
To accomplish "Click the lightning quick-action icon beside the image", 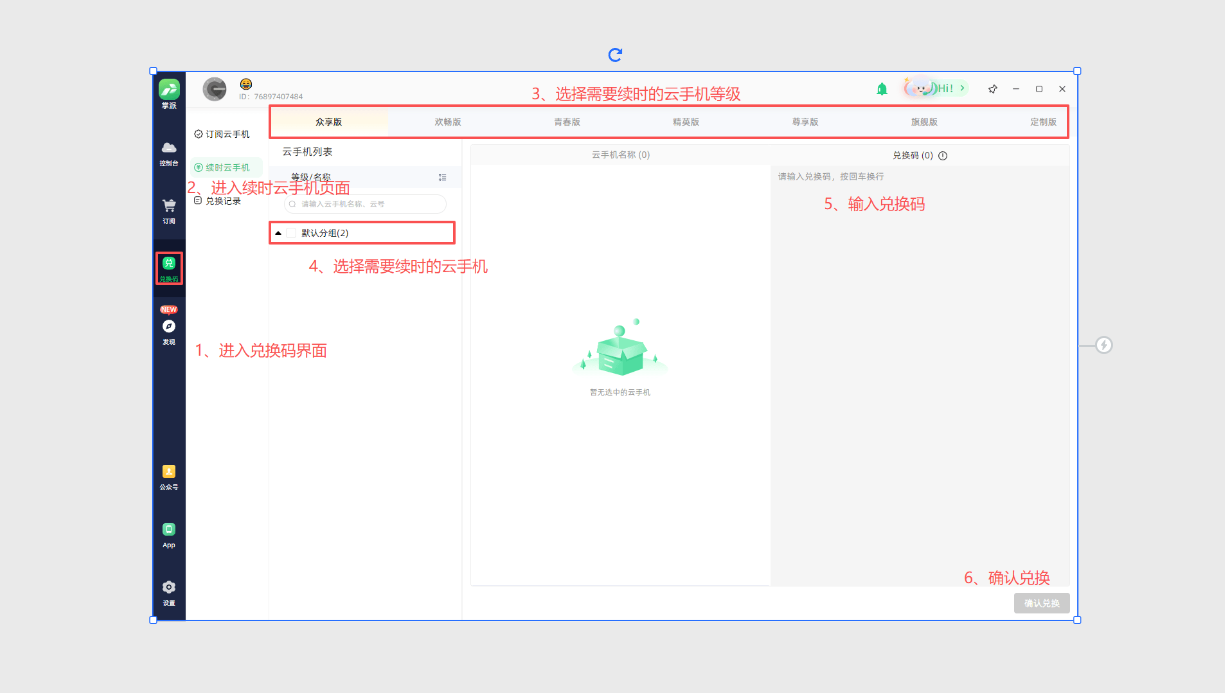I will pyautogui.click(x=1104, y=345).
